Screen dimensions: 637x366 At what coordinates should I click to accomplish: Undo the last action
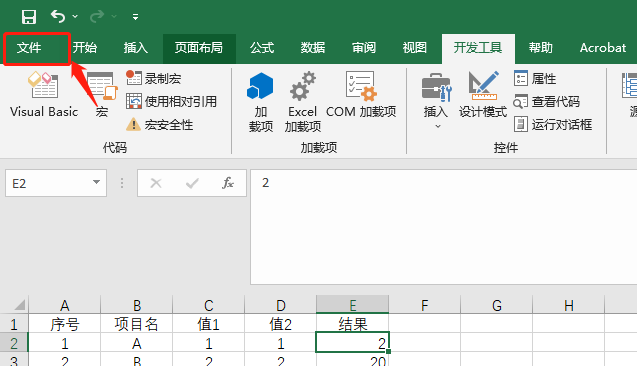click(x=58, y=16)
